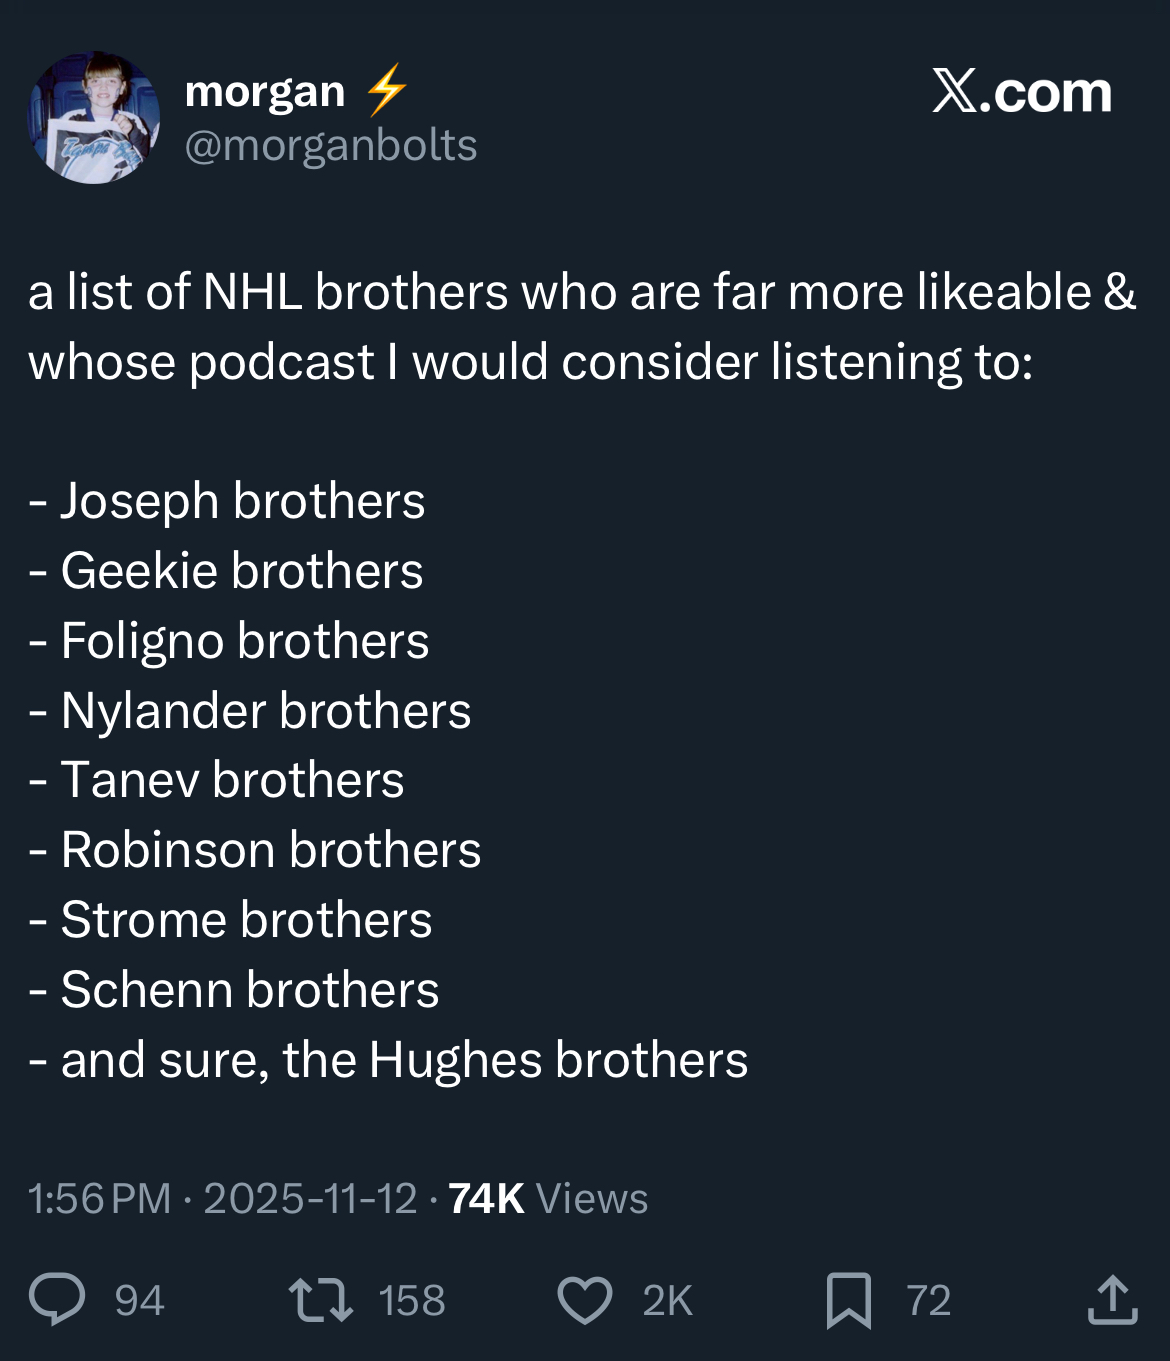Click the lightning bolt emoji beside morgan

[386, 90]
